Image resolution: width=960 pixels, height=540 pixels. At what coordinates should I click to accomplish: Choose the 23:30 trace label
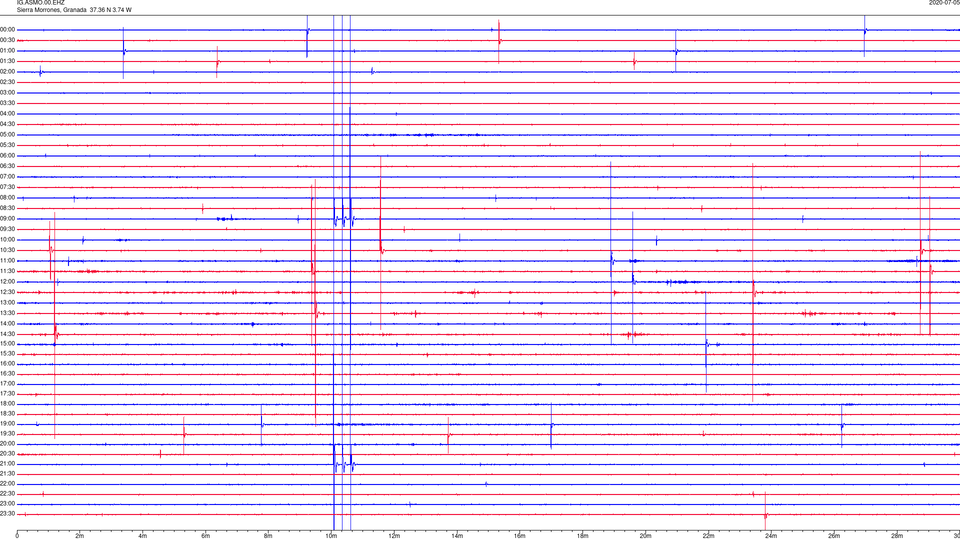(8, 514)
